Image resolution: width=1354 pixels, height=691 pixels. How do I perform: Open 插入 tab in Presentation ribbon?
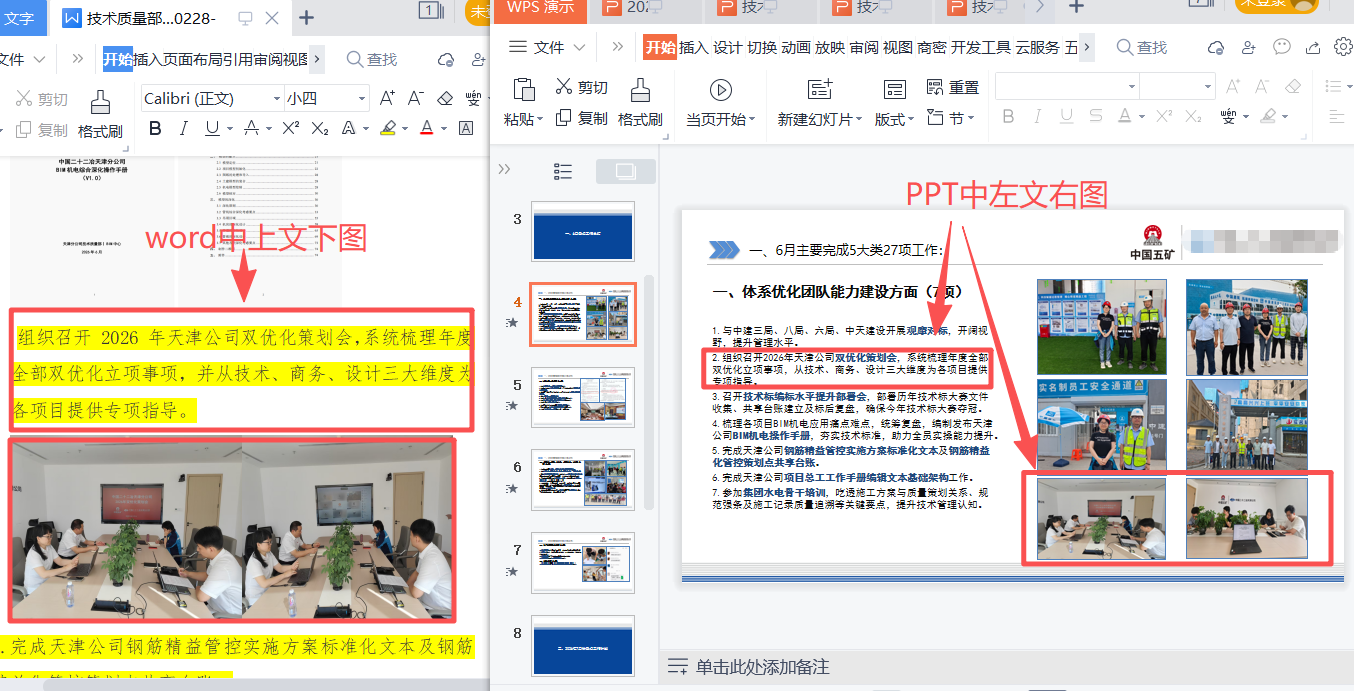point(693,47)
